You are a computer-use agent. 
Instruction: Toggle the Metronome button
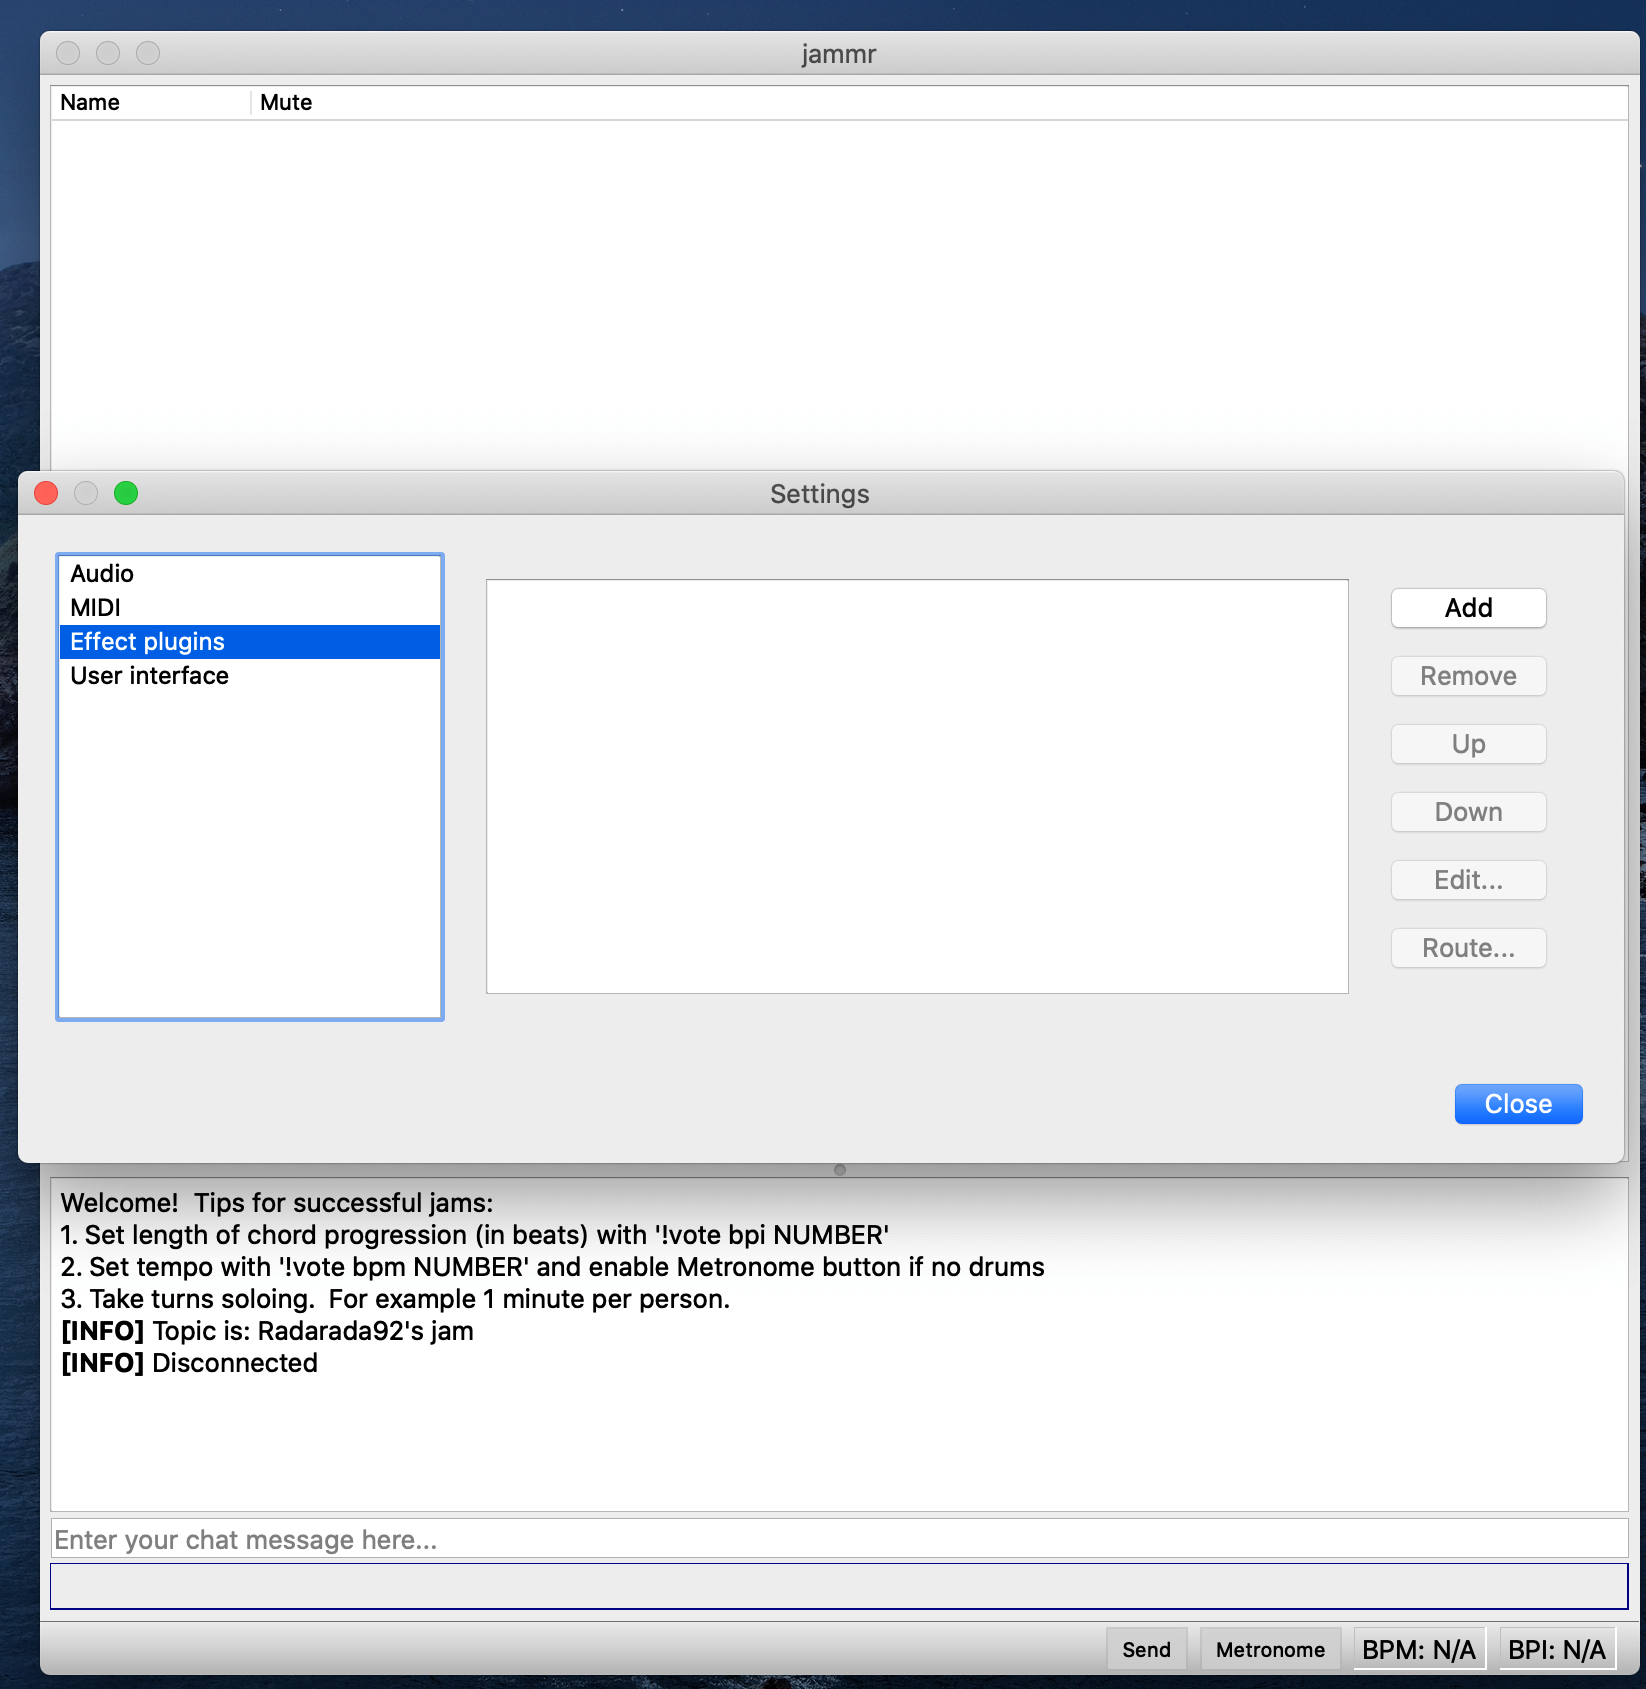[1269, 1650]
